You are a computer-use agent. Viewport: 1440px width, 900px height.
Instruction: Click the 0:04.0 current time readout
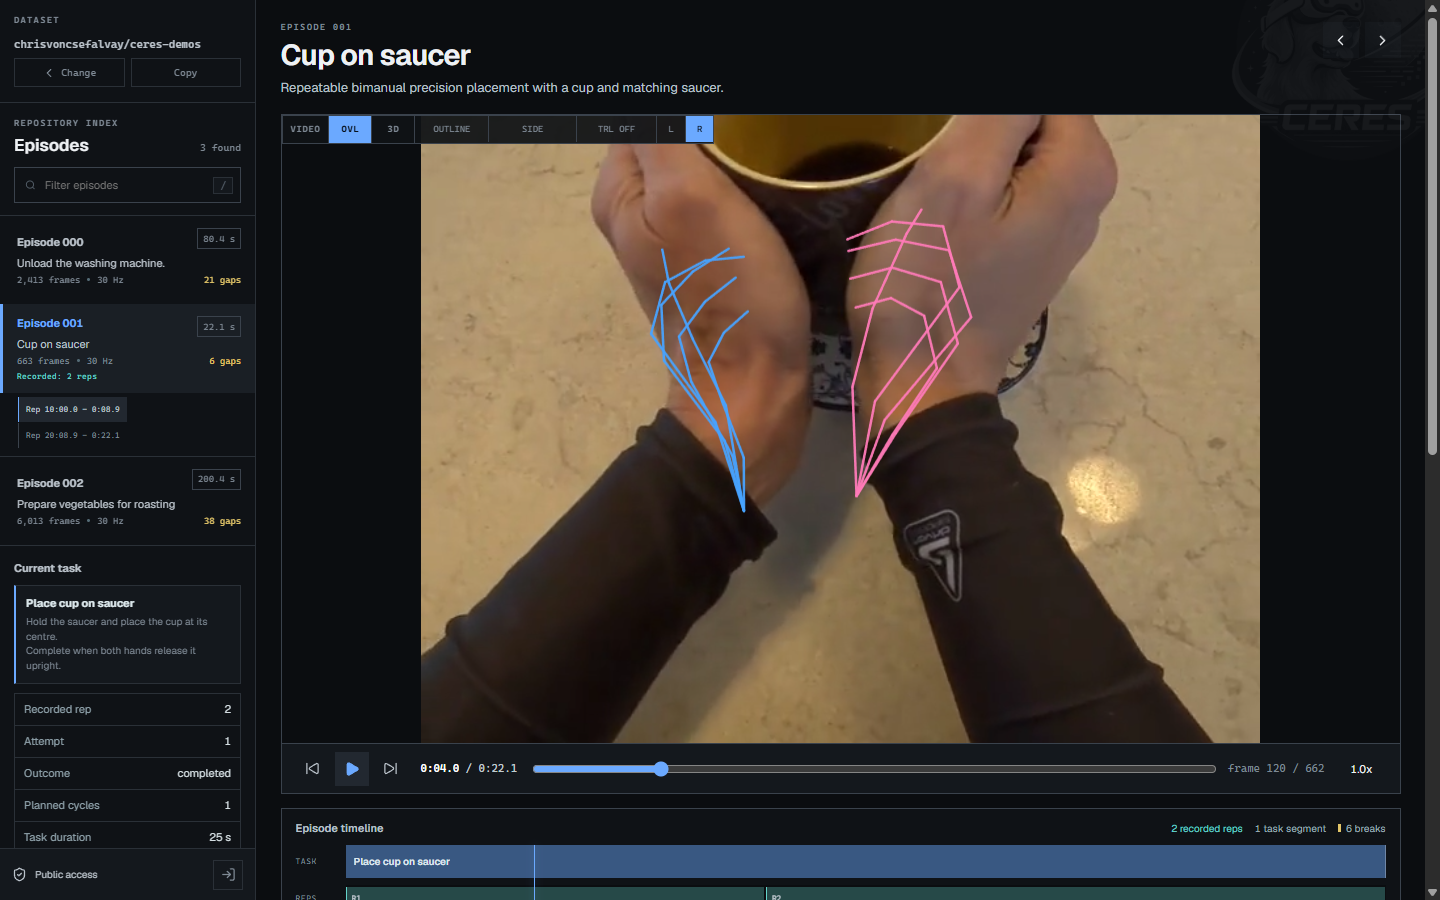point(440,769)
